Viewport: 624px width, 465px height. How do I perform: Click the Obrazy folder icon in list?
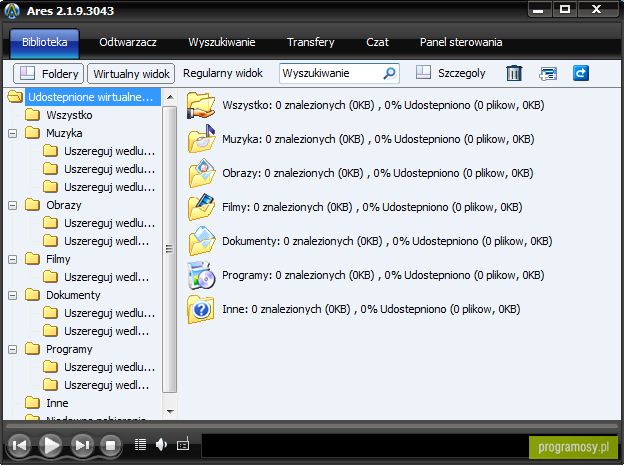pos(202,173)
